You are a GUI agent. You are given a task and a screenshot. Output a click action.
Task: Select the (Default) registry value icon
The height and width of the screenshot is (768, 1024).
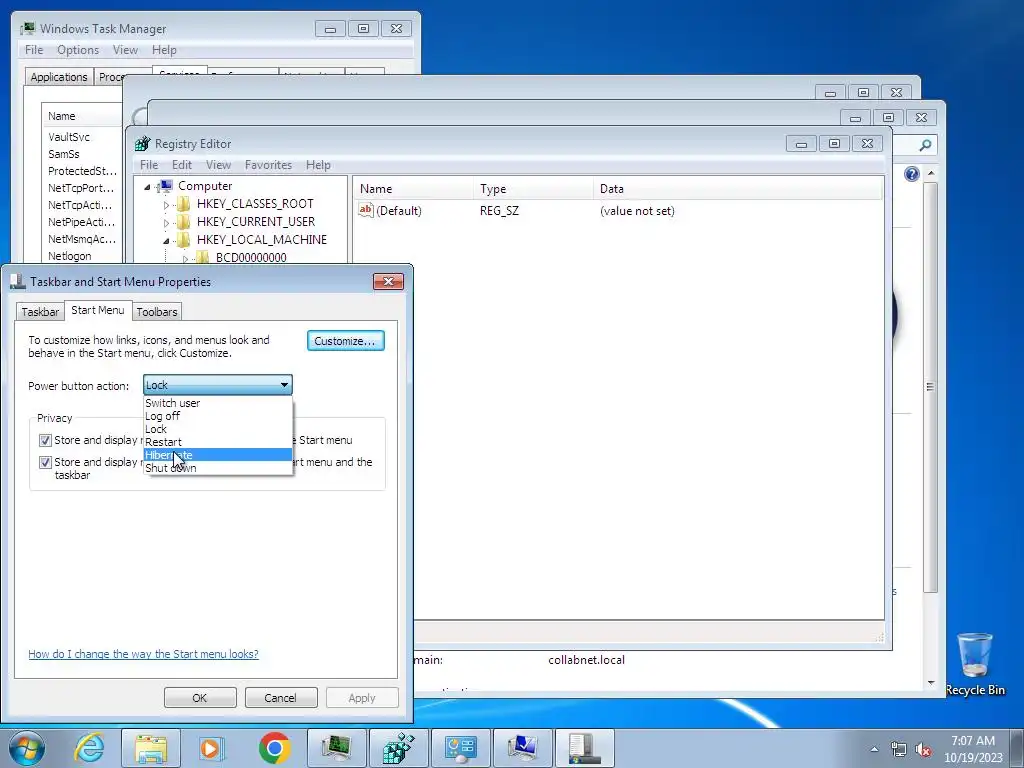(x=366, y=210)
